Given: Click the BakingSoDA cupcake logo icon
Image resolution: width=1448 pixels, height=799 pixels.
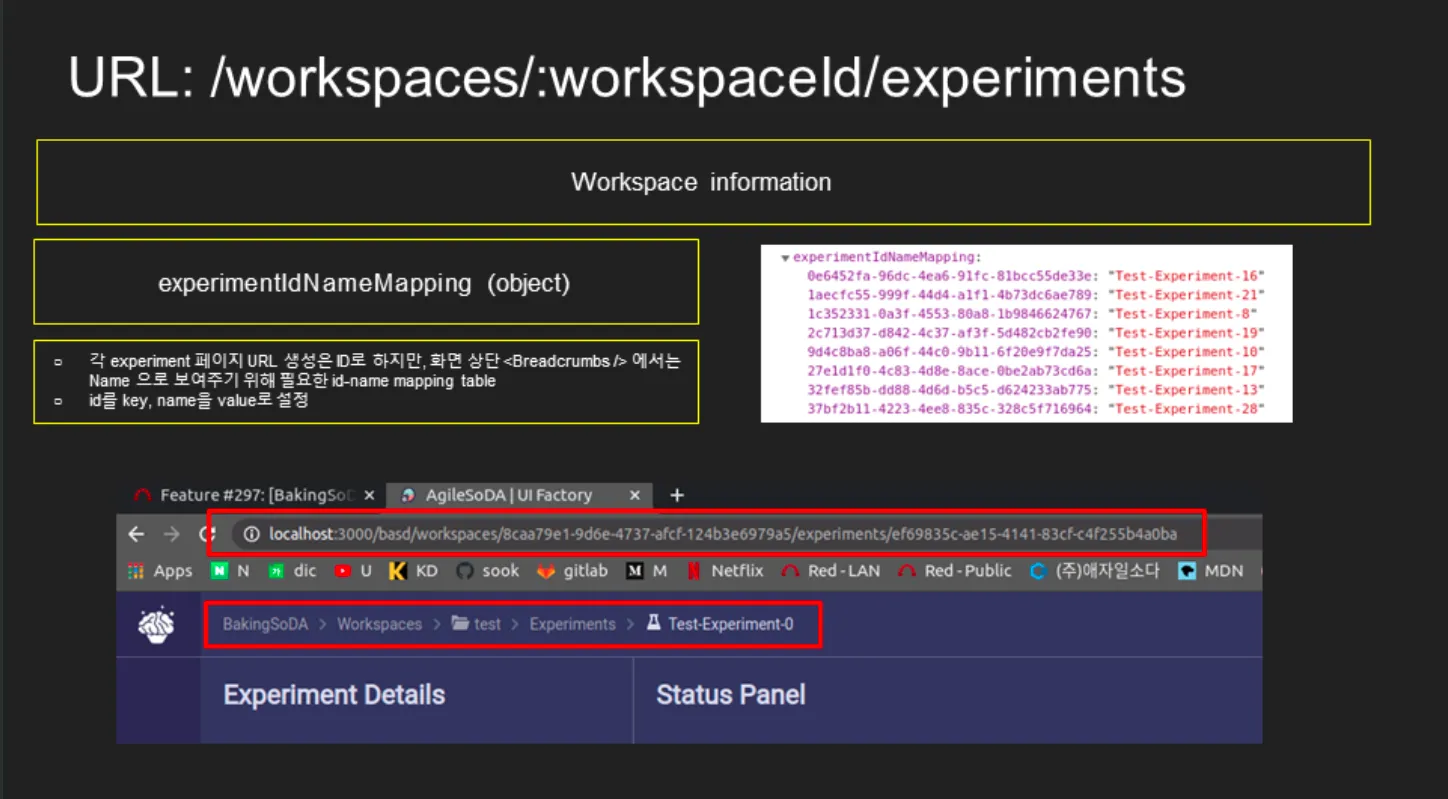Looking at the screenshot, I should click(156, 625).
